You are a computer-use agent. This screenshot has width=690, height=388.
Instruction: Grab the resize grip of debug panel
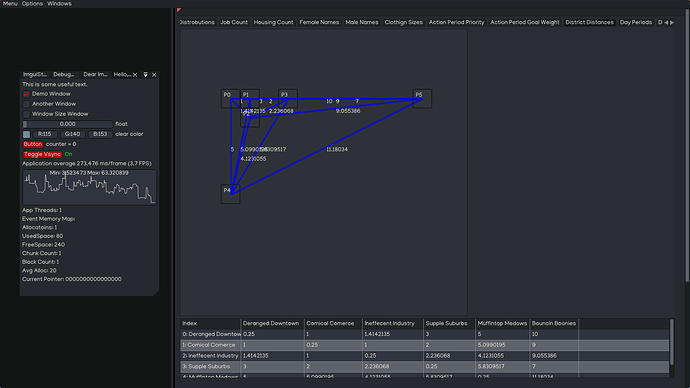click(156, 292)
